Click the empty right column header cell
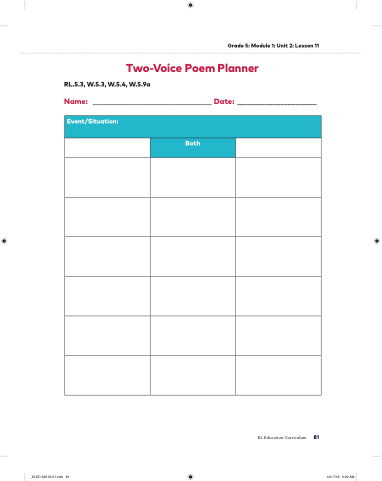The width and height of the screenshot is (382, 481). tap(278, 147)
